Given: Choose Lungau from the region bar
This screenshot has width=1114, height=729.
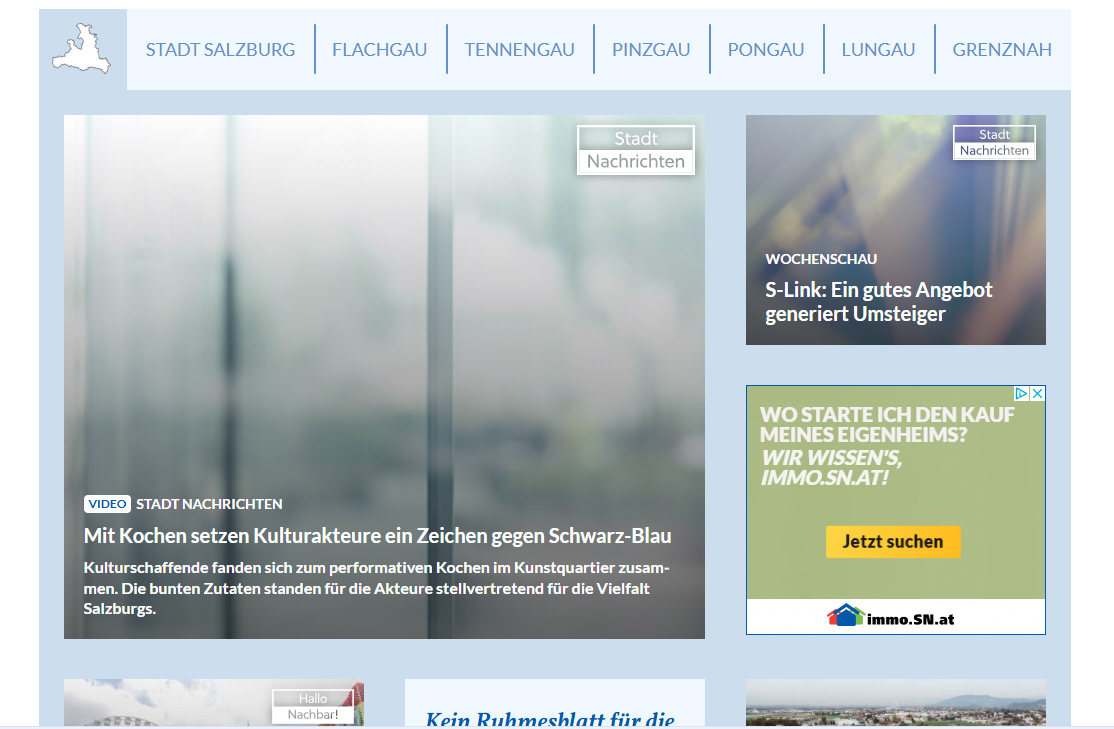Looking at the screenshot, I should (878, 50).
